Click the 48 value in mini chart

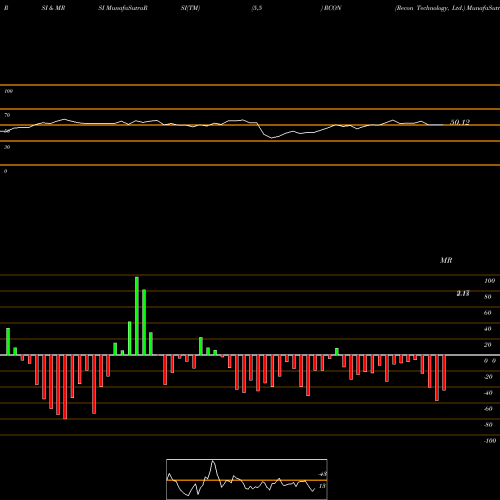pyautogui.click(x=322, y=474)
